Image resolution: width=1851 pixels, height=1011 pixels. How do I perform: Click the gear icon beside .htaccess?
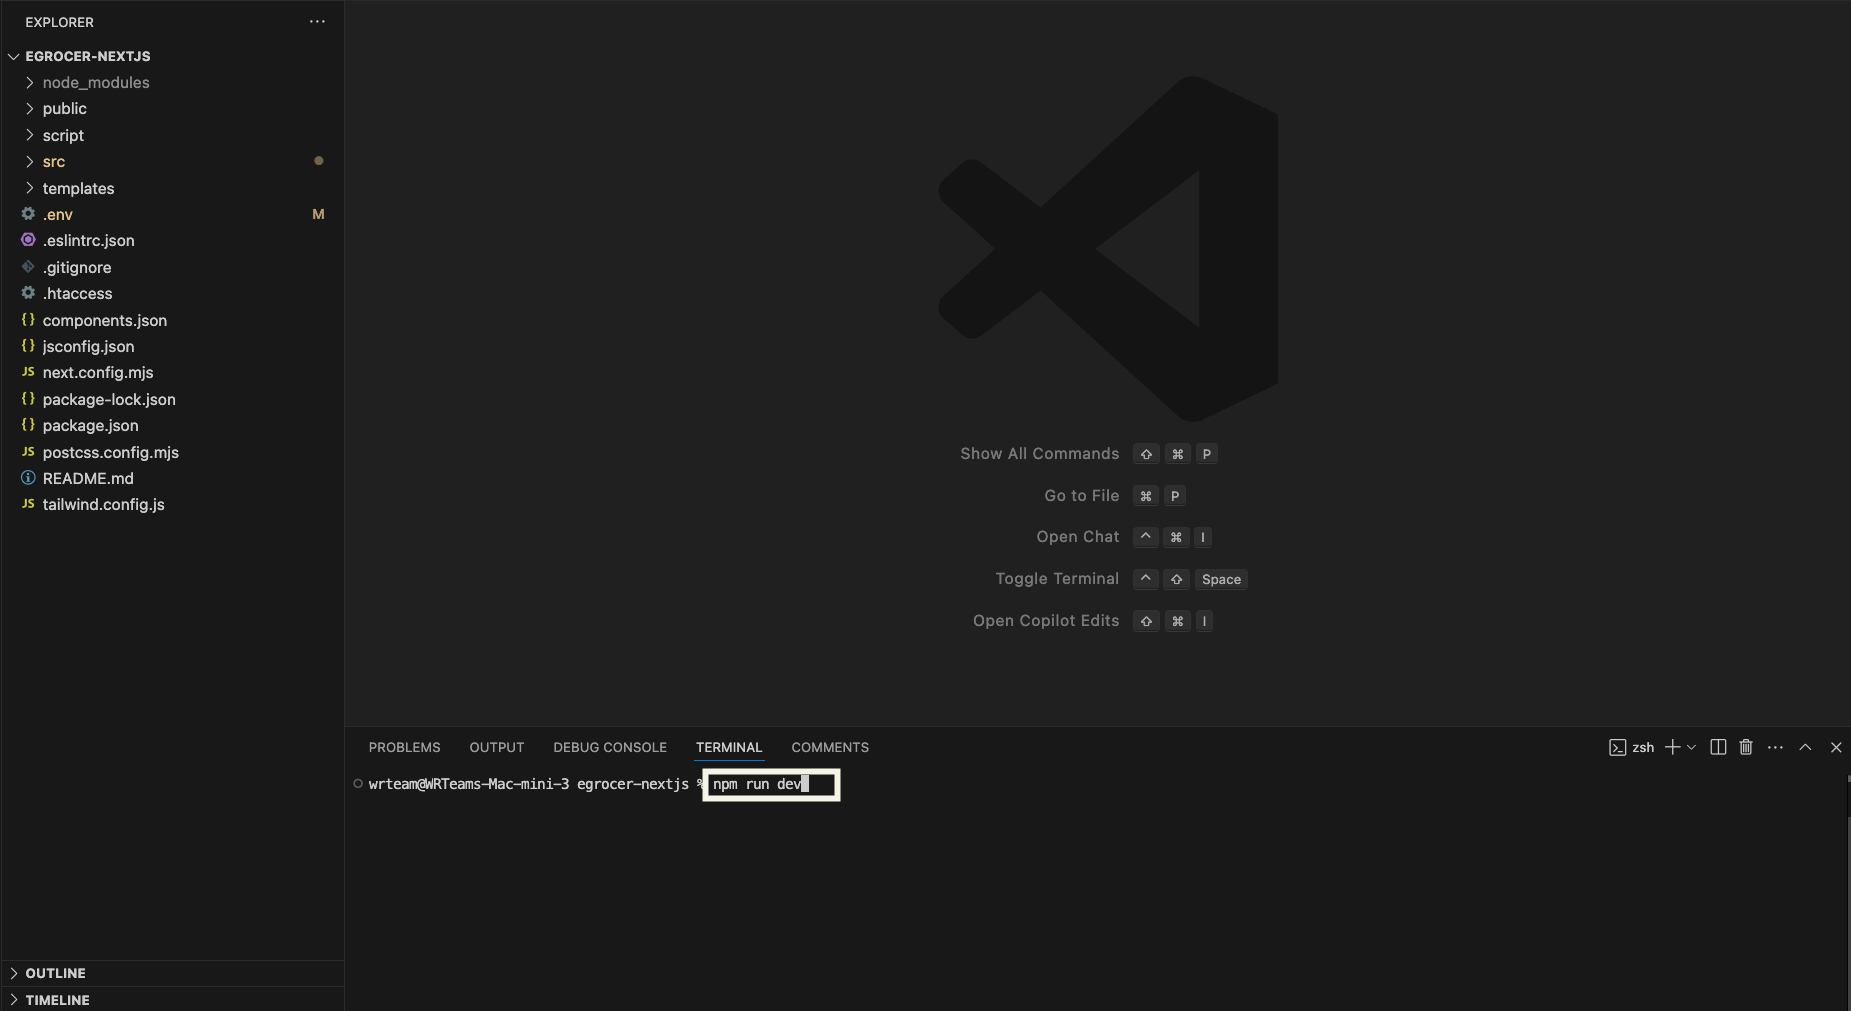[x=28, y=293]
